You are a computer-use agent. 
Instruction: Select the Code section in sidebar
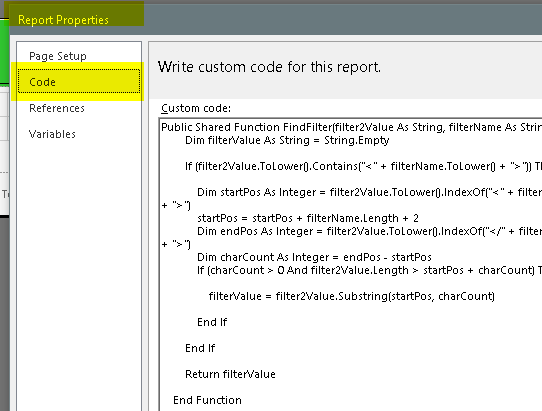click(x=79, y=82)
